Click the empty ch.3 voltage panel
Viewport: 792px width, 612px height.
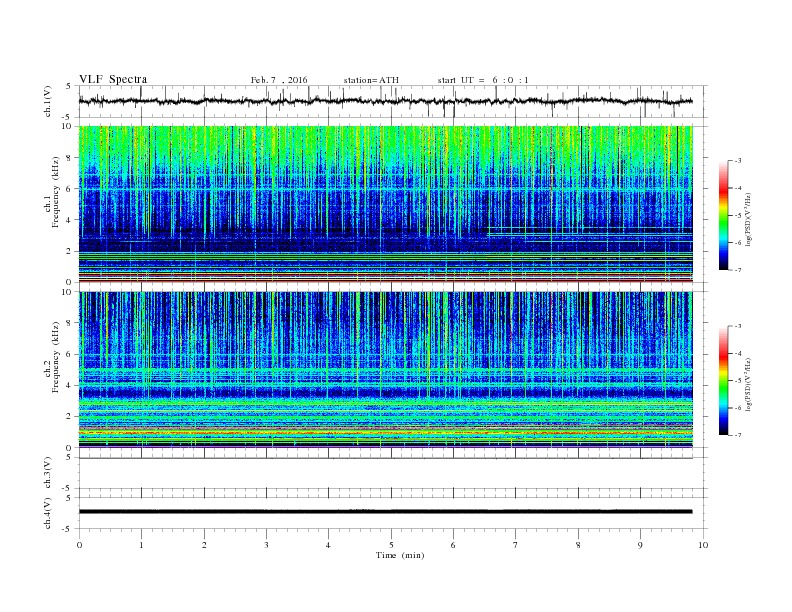(x=392, y=473)
